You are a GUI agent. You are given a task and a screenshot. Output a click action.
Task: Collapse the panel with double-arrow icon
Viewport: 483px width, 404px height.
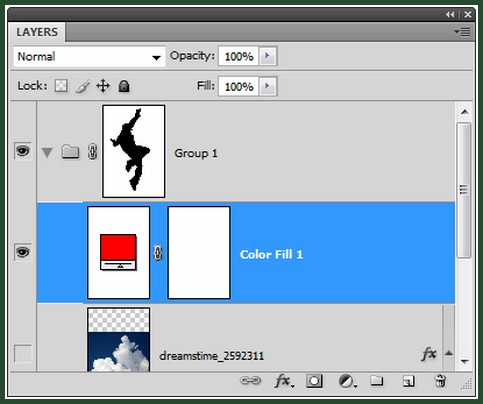click(x=450, y=15)
